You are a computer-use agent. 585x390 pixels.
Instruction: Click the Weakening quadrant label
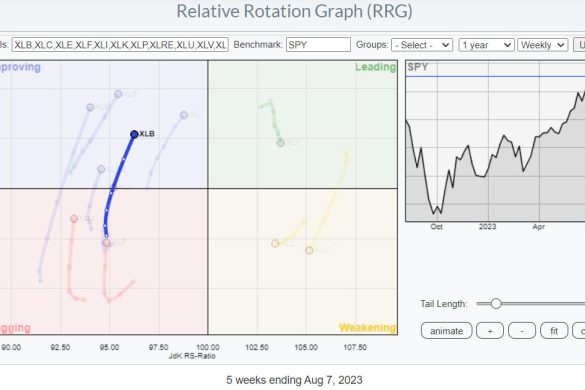pyautogui.click(x=367, y=327)
